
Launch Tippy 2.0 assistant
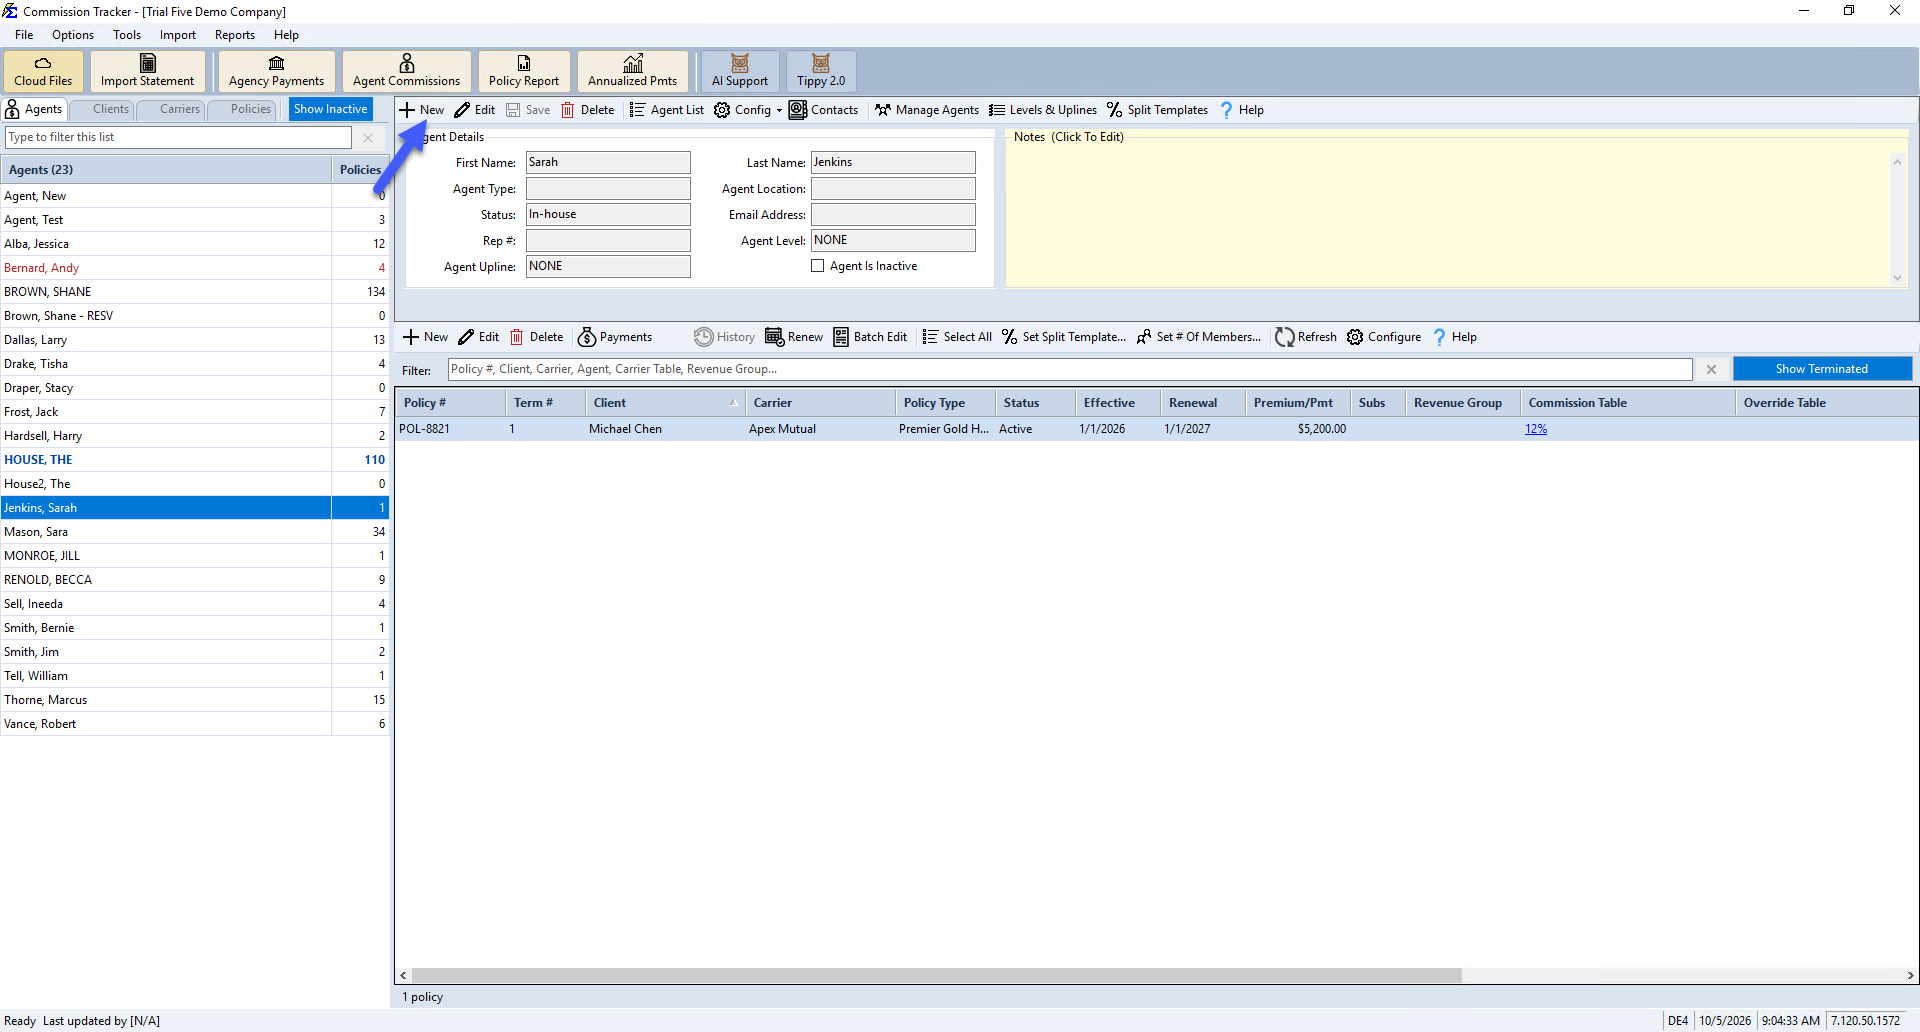pos(820,71)
